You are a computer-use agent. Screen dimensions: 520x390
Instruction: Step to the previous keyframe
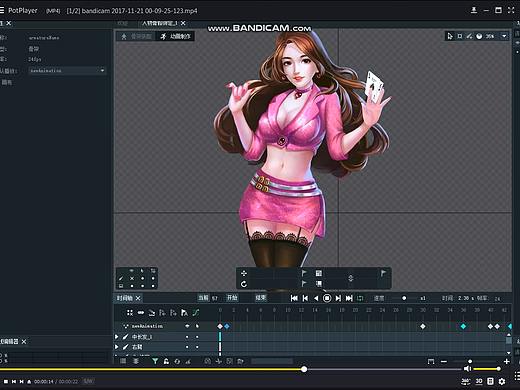click(x=305, y=298)
